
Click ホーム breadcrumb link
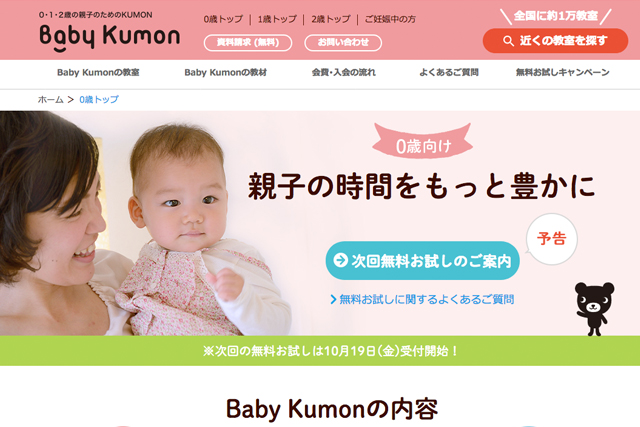[51, 100]
